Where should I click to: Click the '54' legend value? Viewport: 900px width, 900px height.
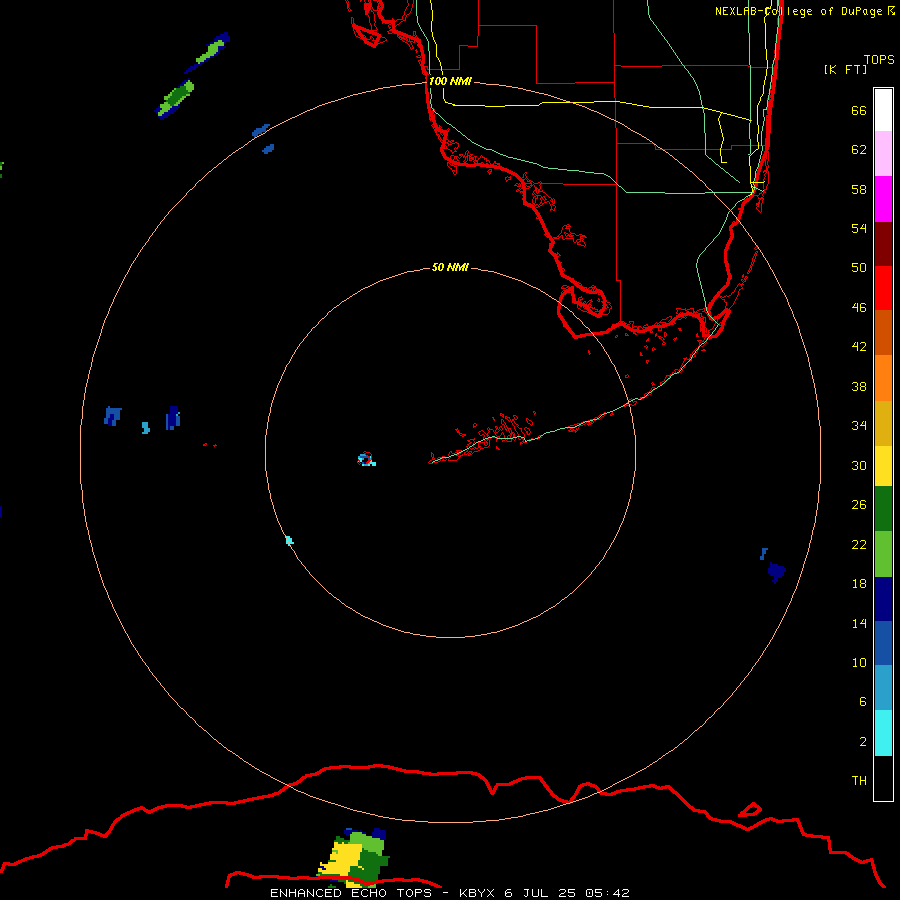[859, 228]
